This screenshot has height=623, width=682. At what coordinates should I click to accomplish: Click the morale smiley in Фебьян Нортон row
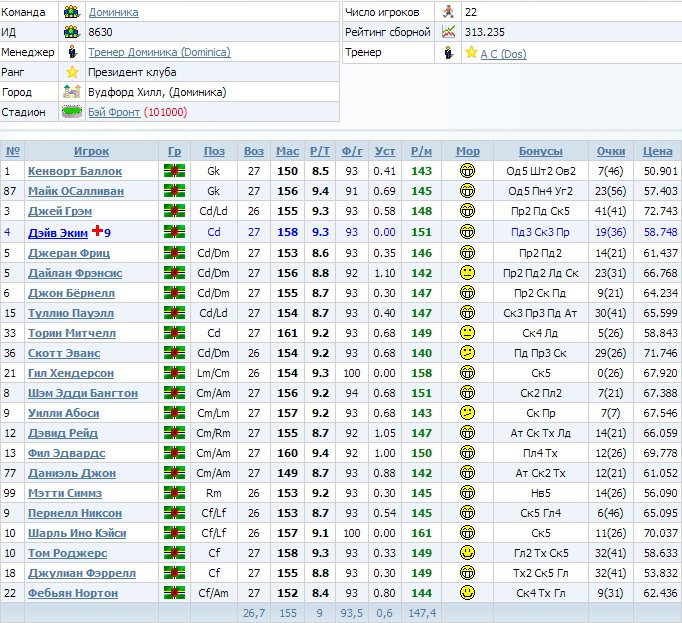[467, 593]
